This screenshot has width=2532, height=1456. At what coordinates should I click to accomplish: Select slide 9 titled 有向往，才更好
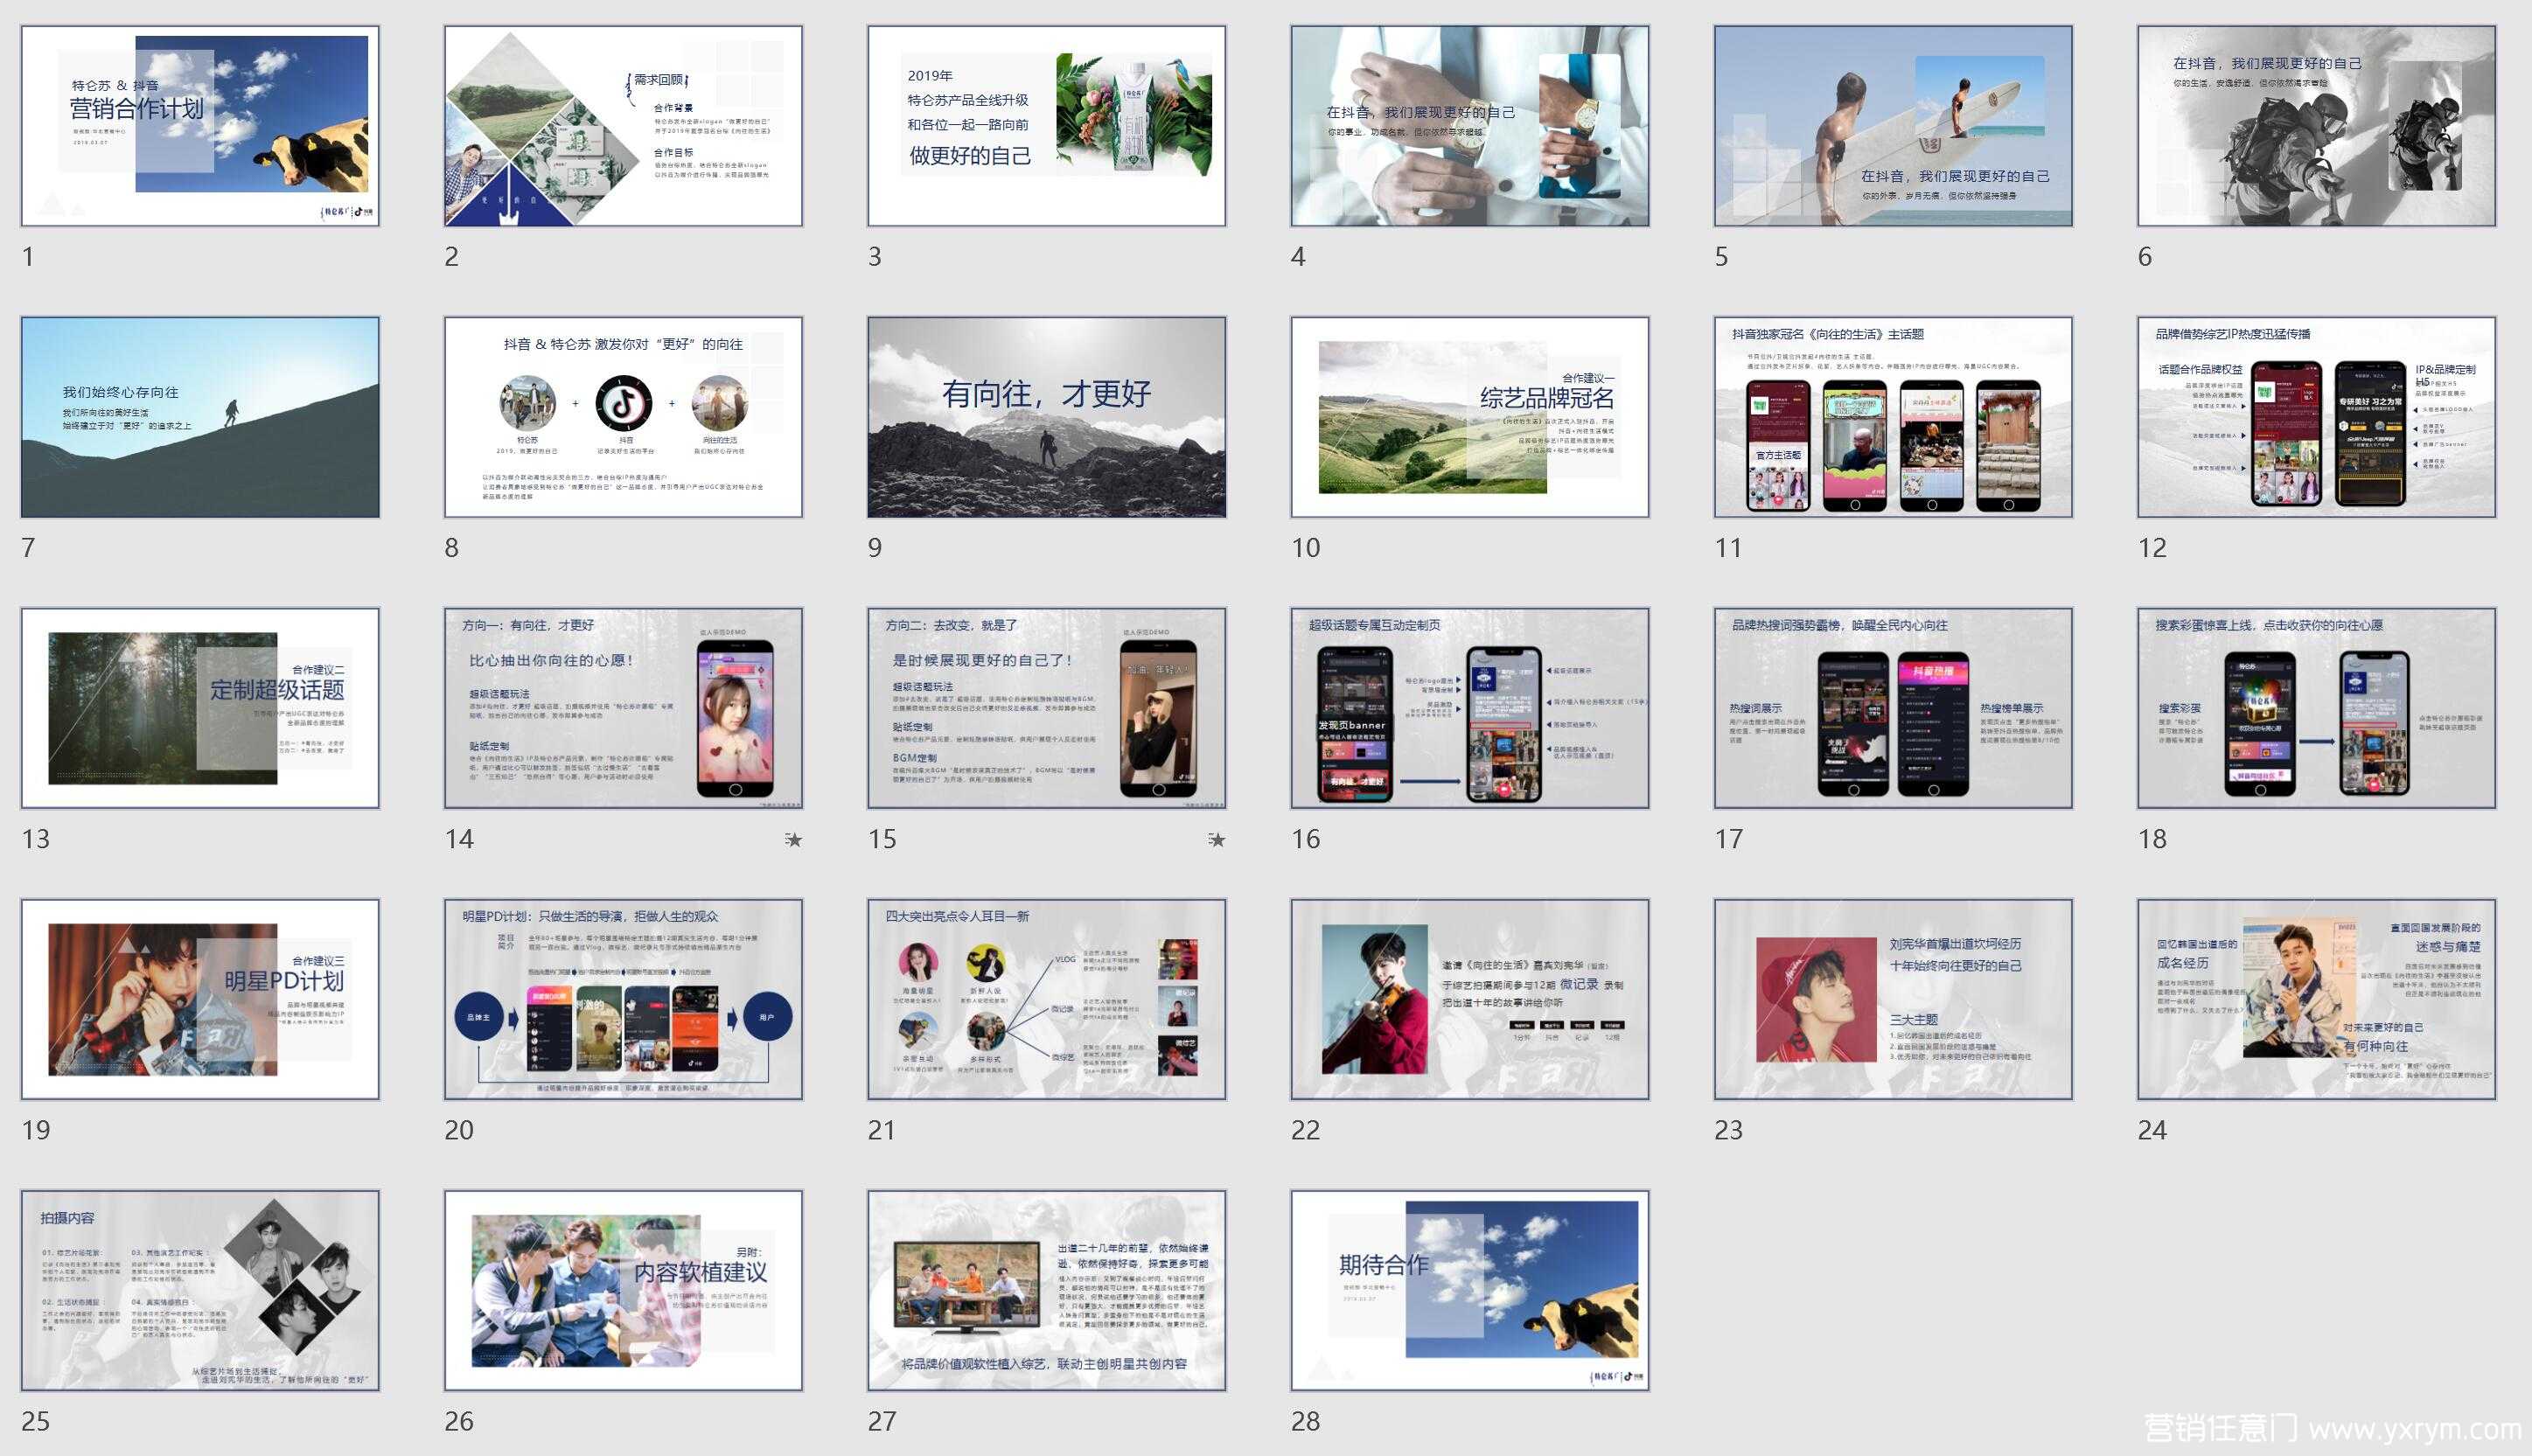[1046, 417]
